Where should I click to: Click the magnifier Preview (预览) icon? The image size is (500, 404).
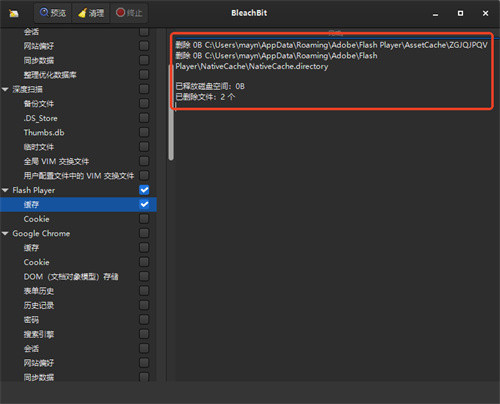44,12
